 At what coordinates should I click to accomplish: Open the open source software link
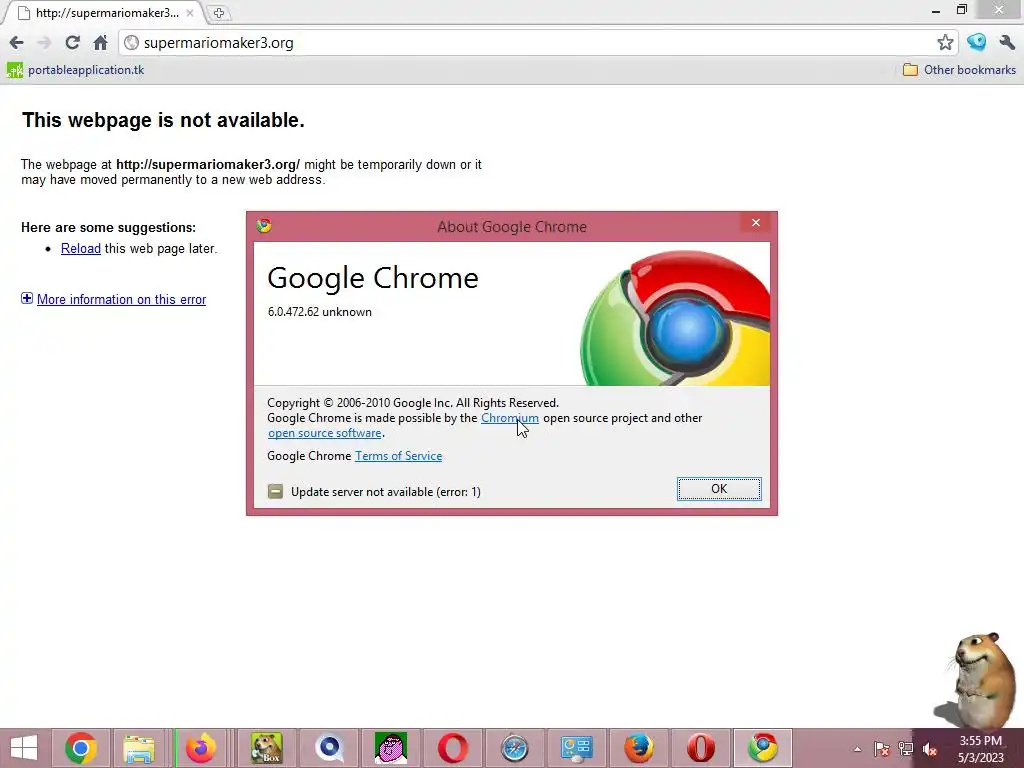pos(325,433)
